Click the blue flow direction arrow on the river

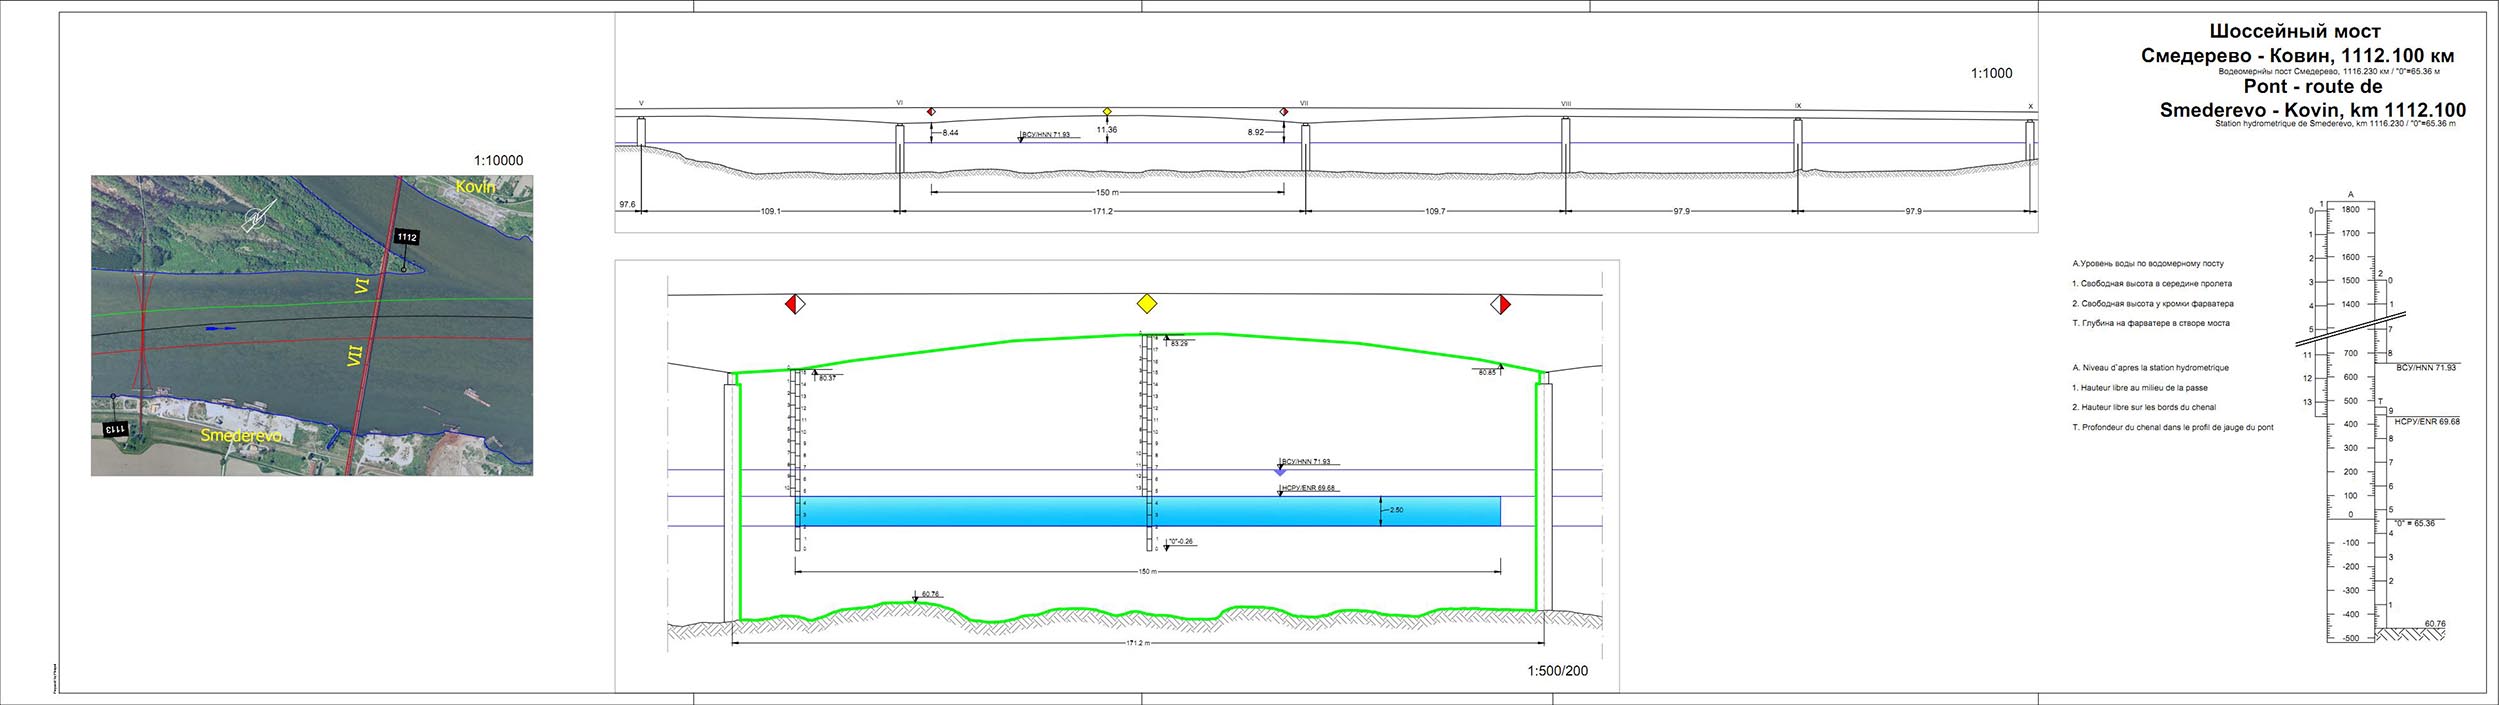point(222,327)
